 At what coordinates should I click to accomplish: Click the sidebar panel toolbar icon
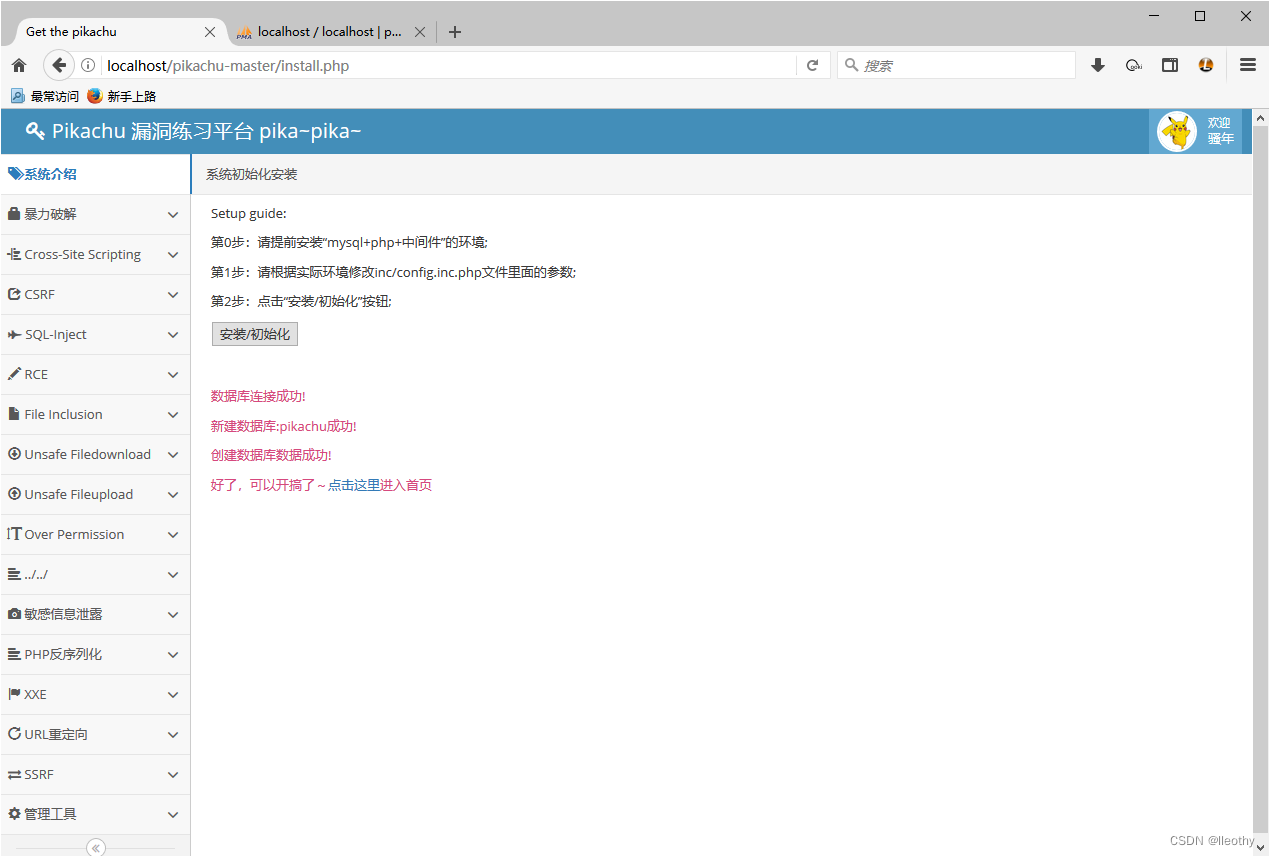tap(1169, 65)
